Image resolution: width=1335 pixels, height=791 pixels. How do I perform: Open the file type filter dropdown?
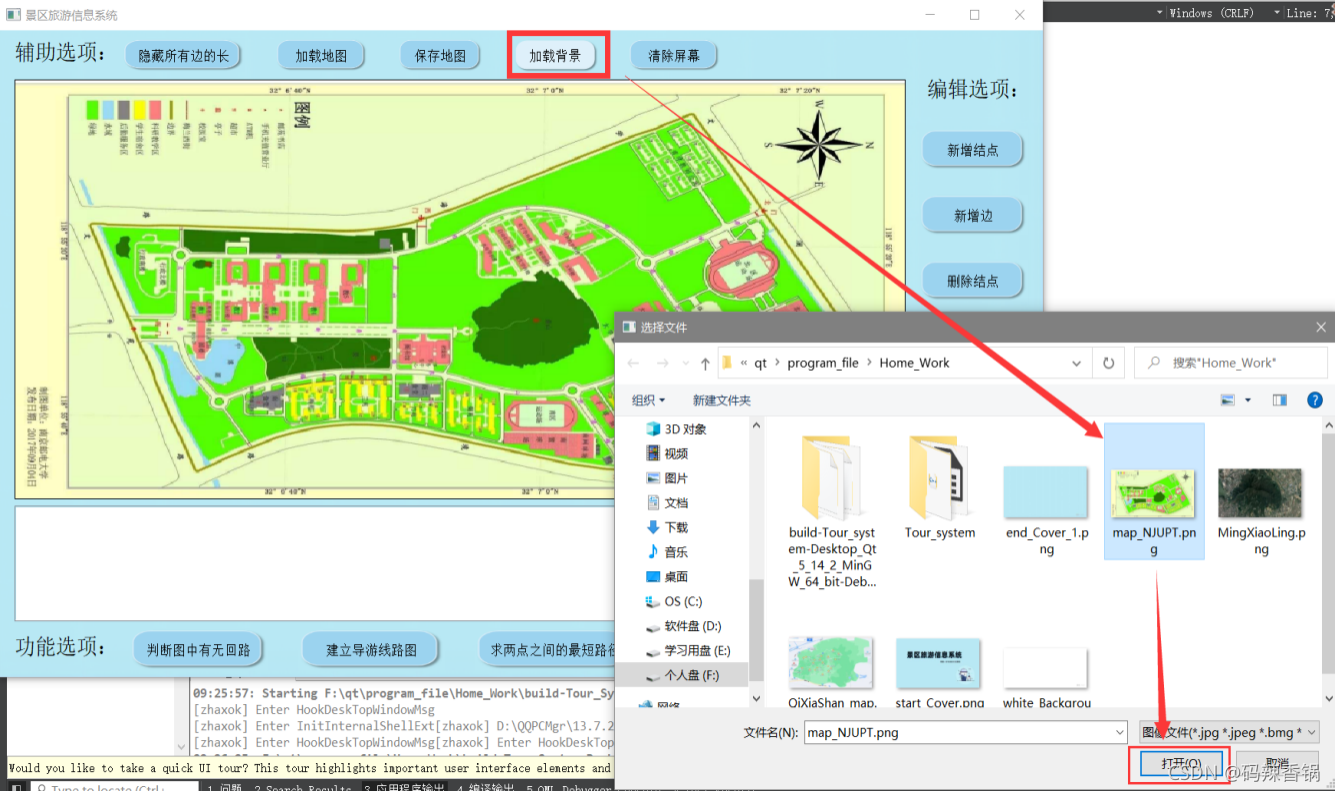pyautogui.click(x=1229, y=733)
